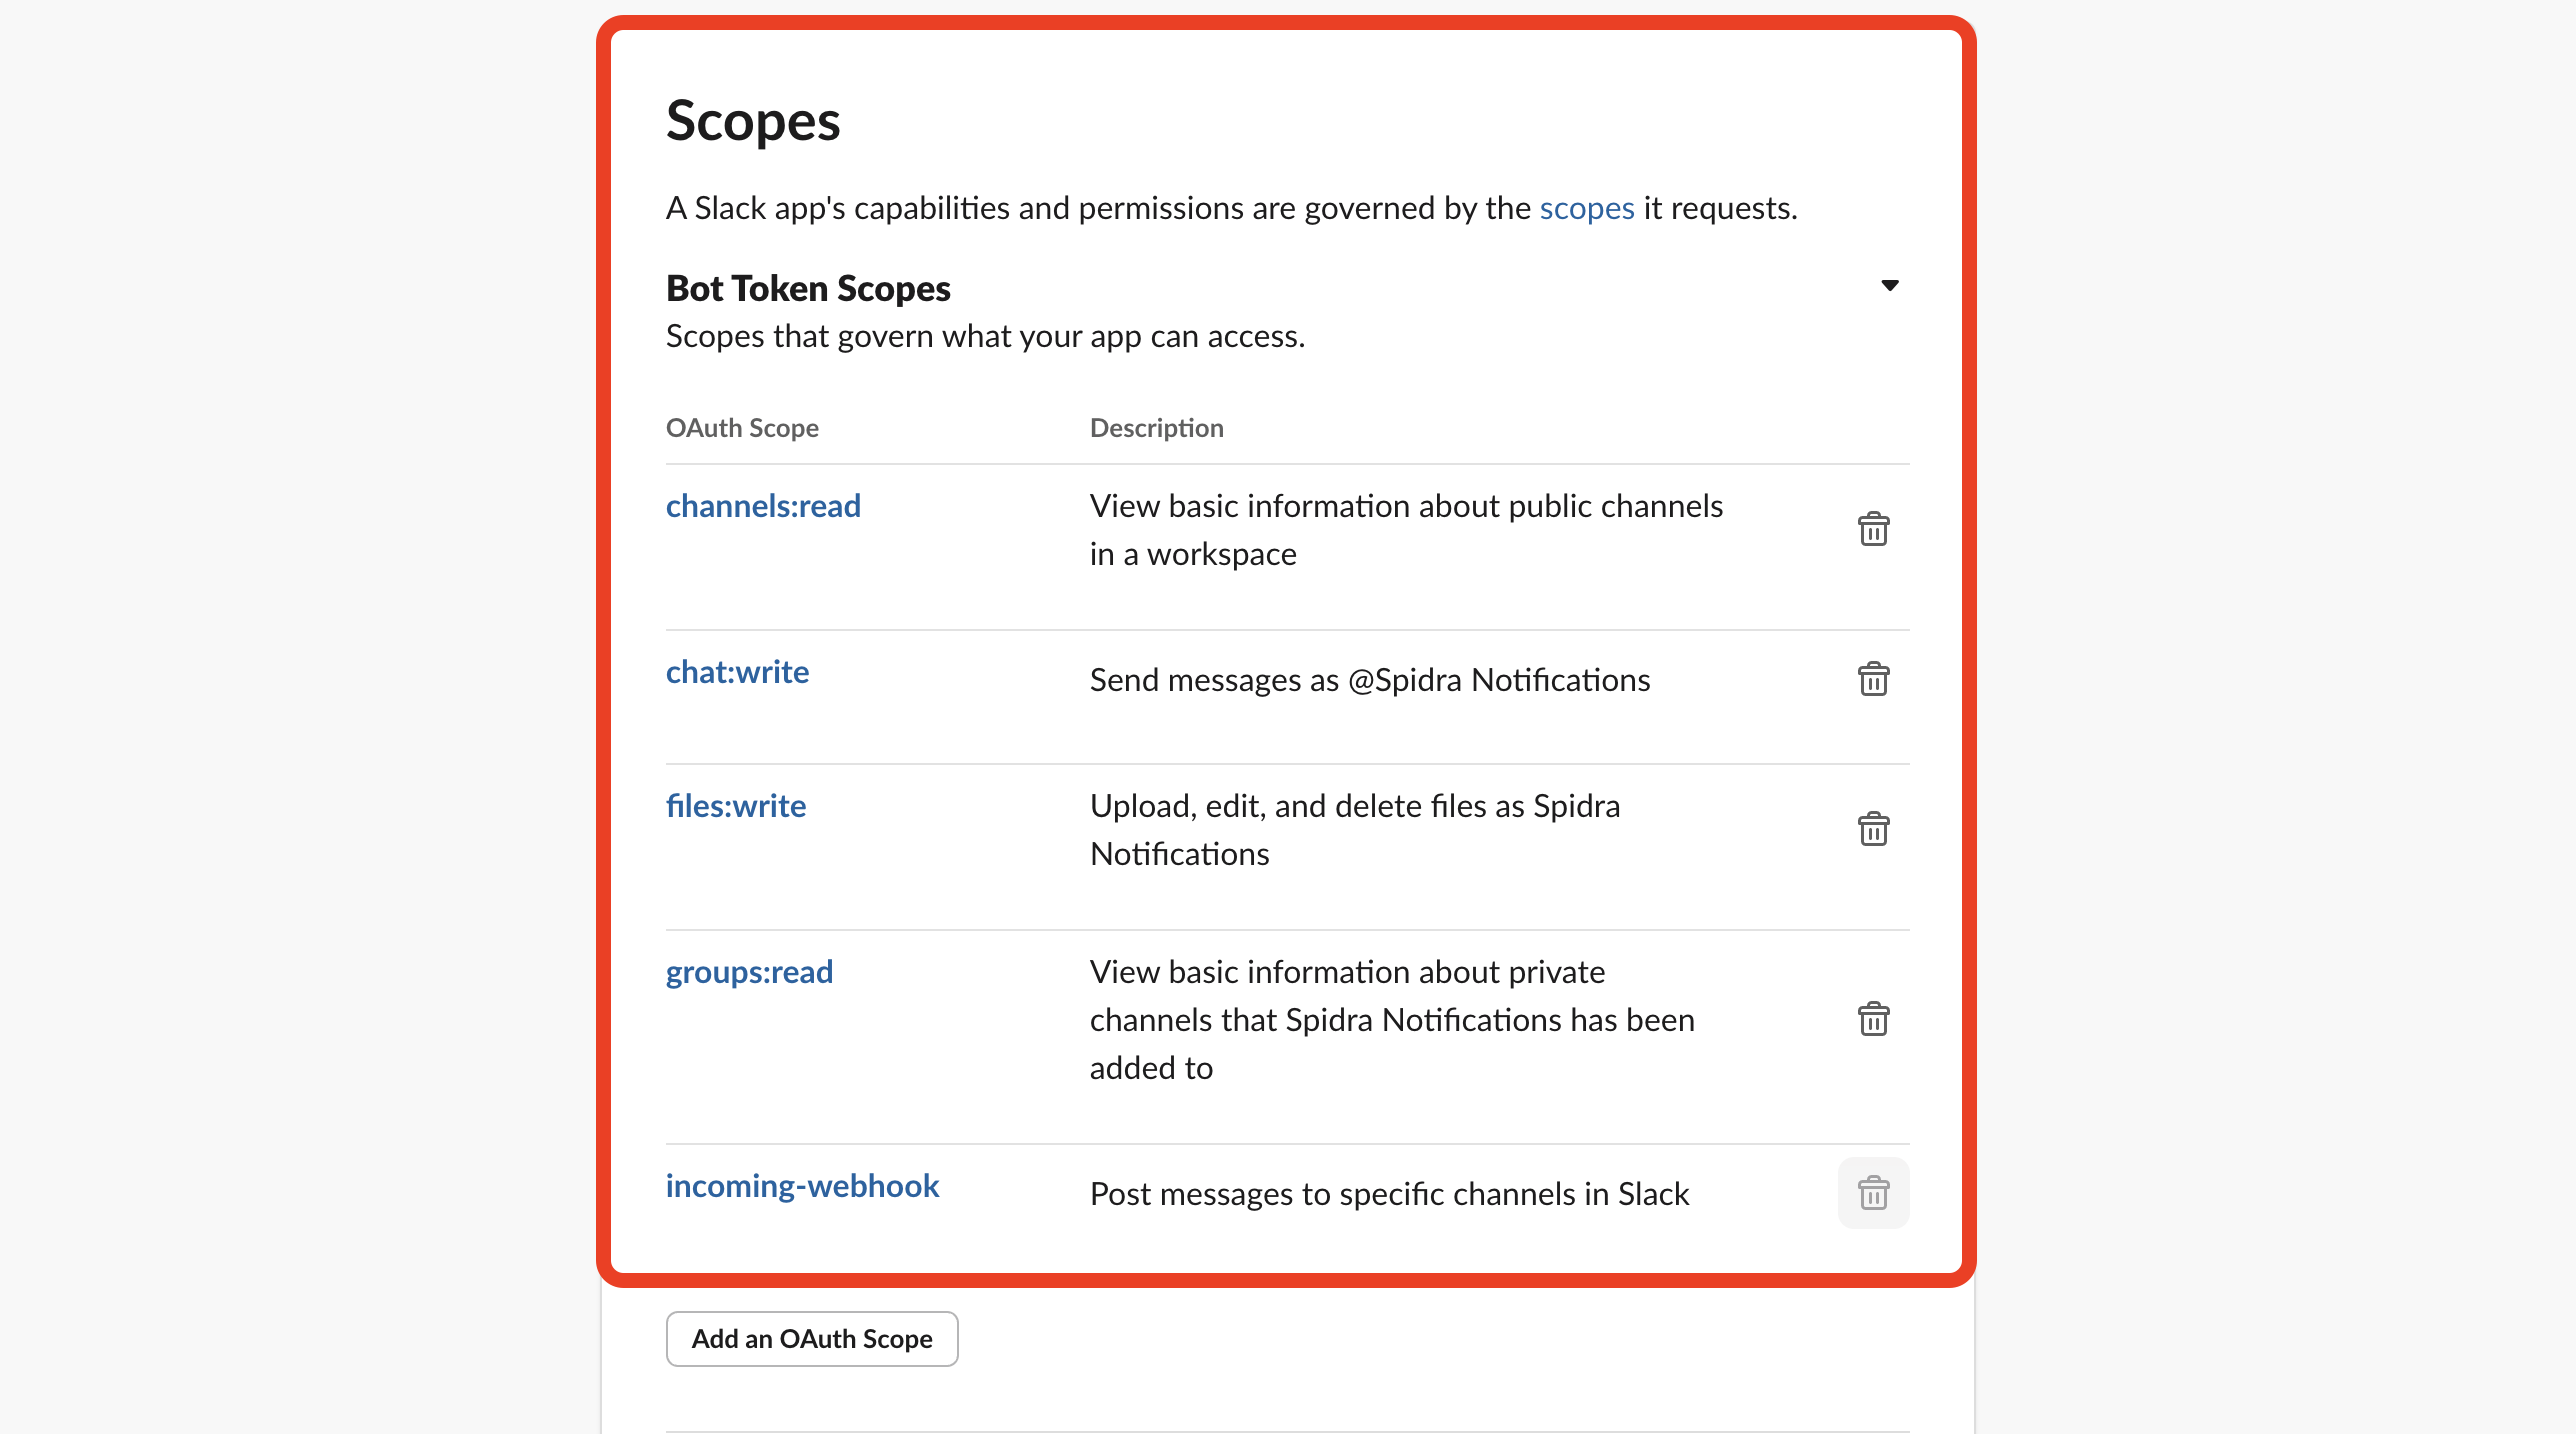The width and height of the screenshot is (2576, 1434).
Task: Select the files:write scope link
Action: pyautogui.click(x=735, y=806)
